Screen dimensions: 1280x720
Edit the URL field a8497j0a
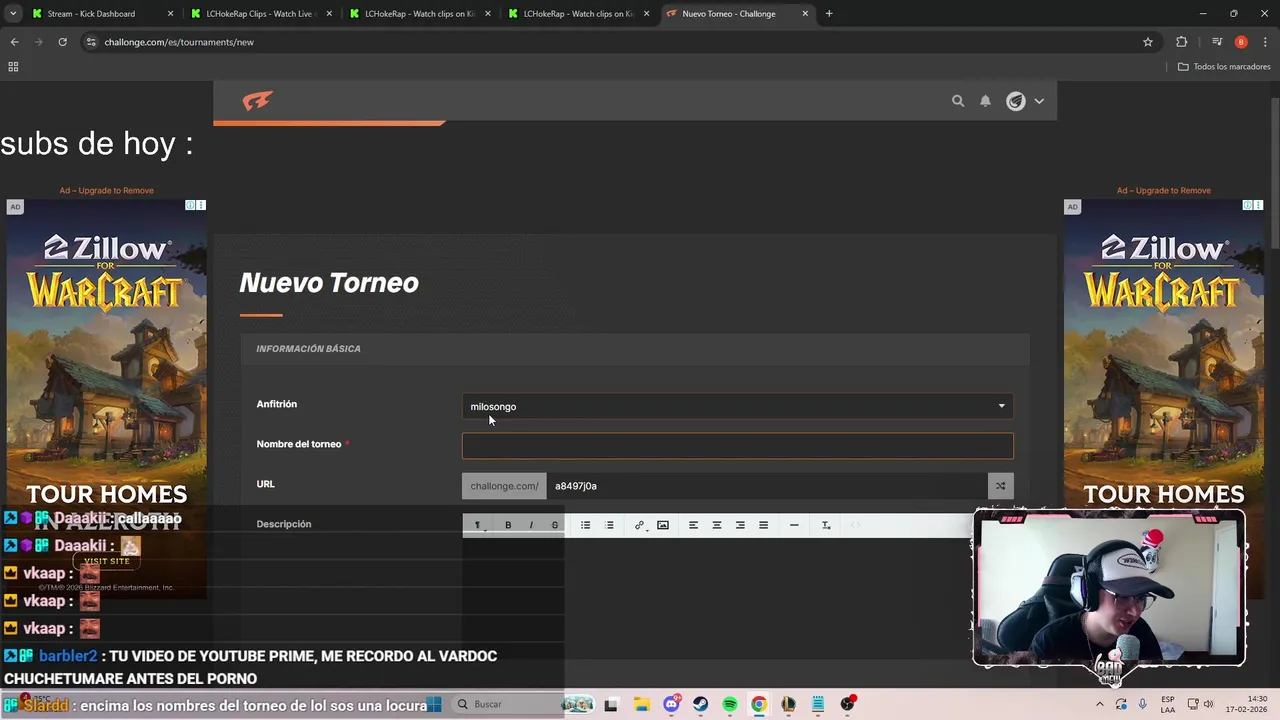[x=766, y=486]
